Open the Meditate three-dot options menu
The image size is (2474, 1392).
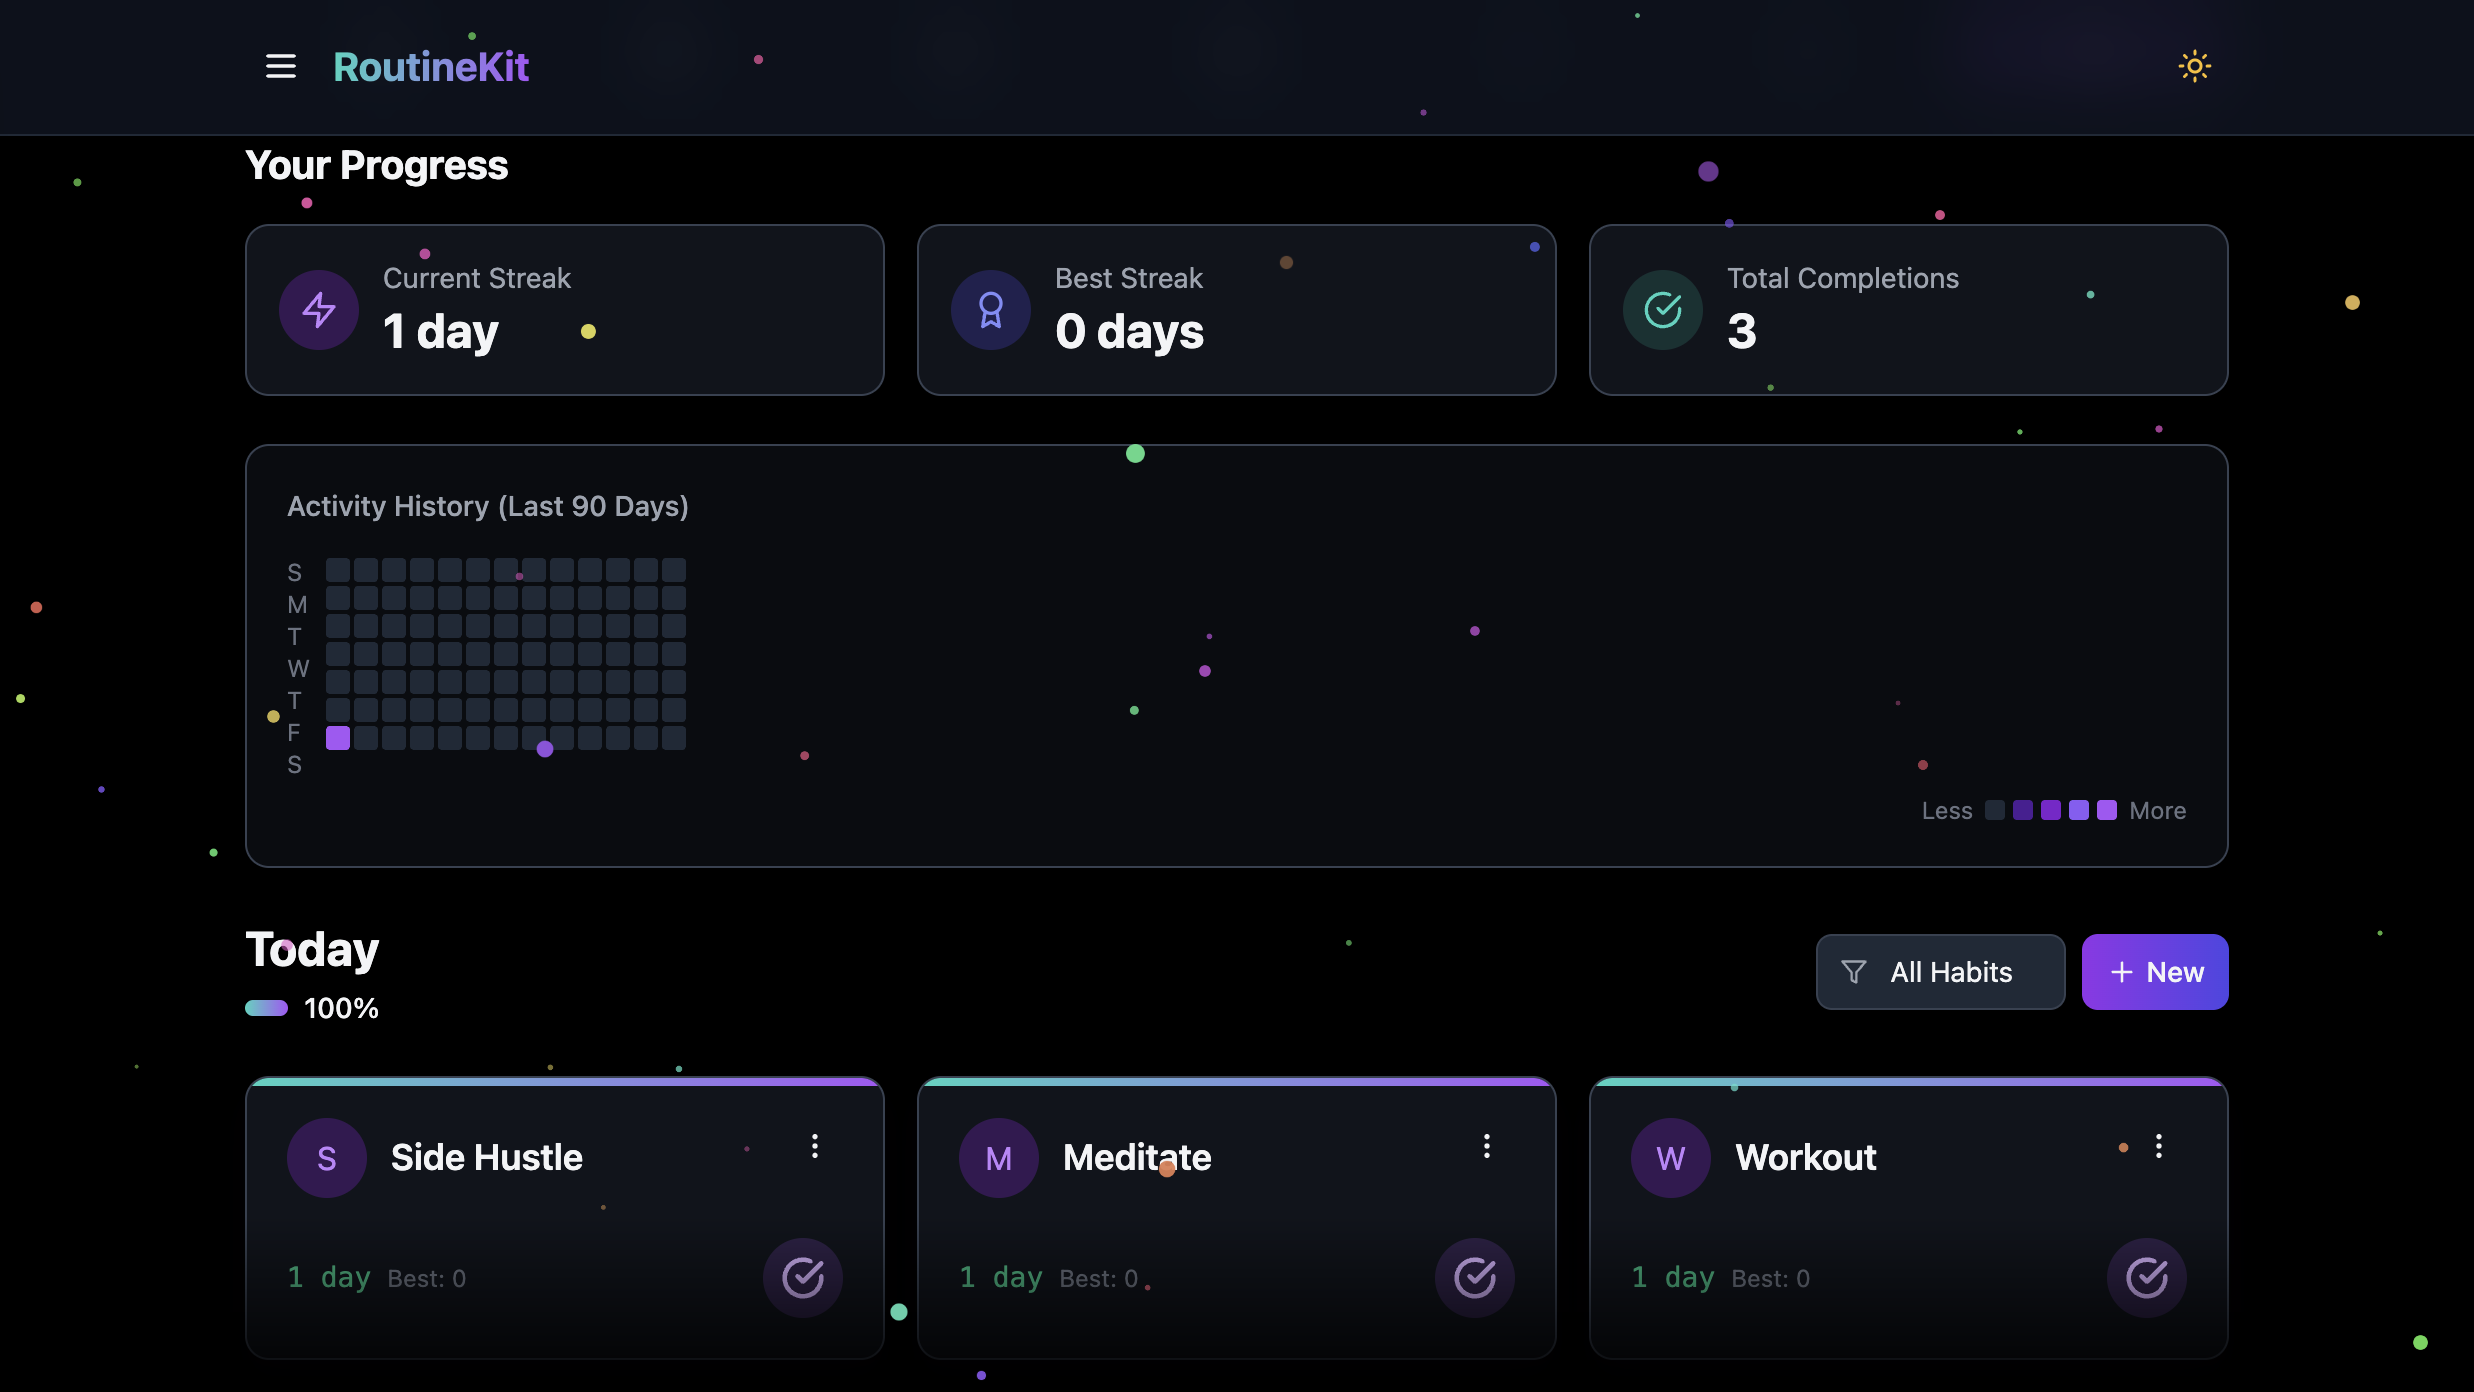click(1487, 1146)
